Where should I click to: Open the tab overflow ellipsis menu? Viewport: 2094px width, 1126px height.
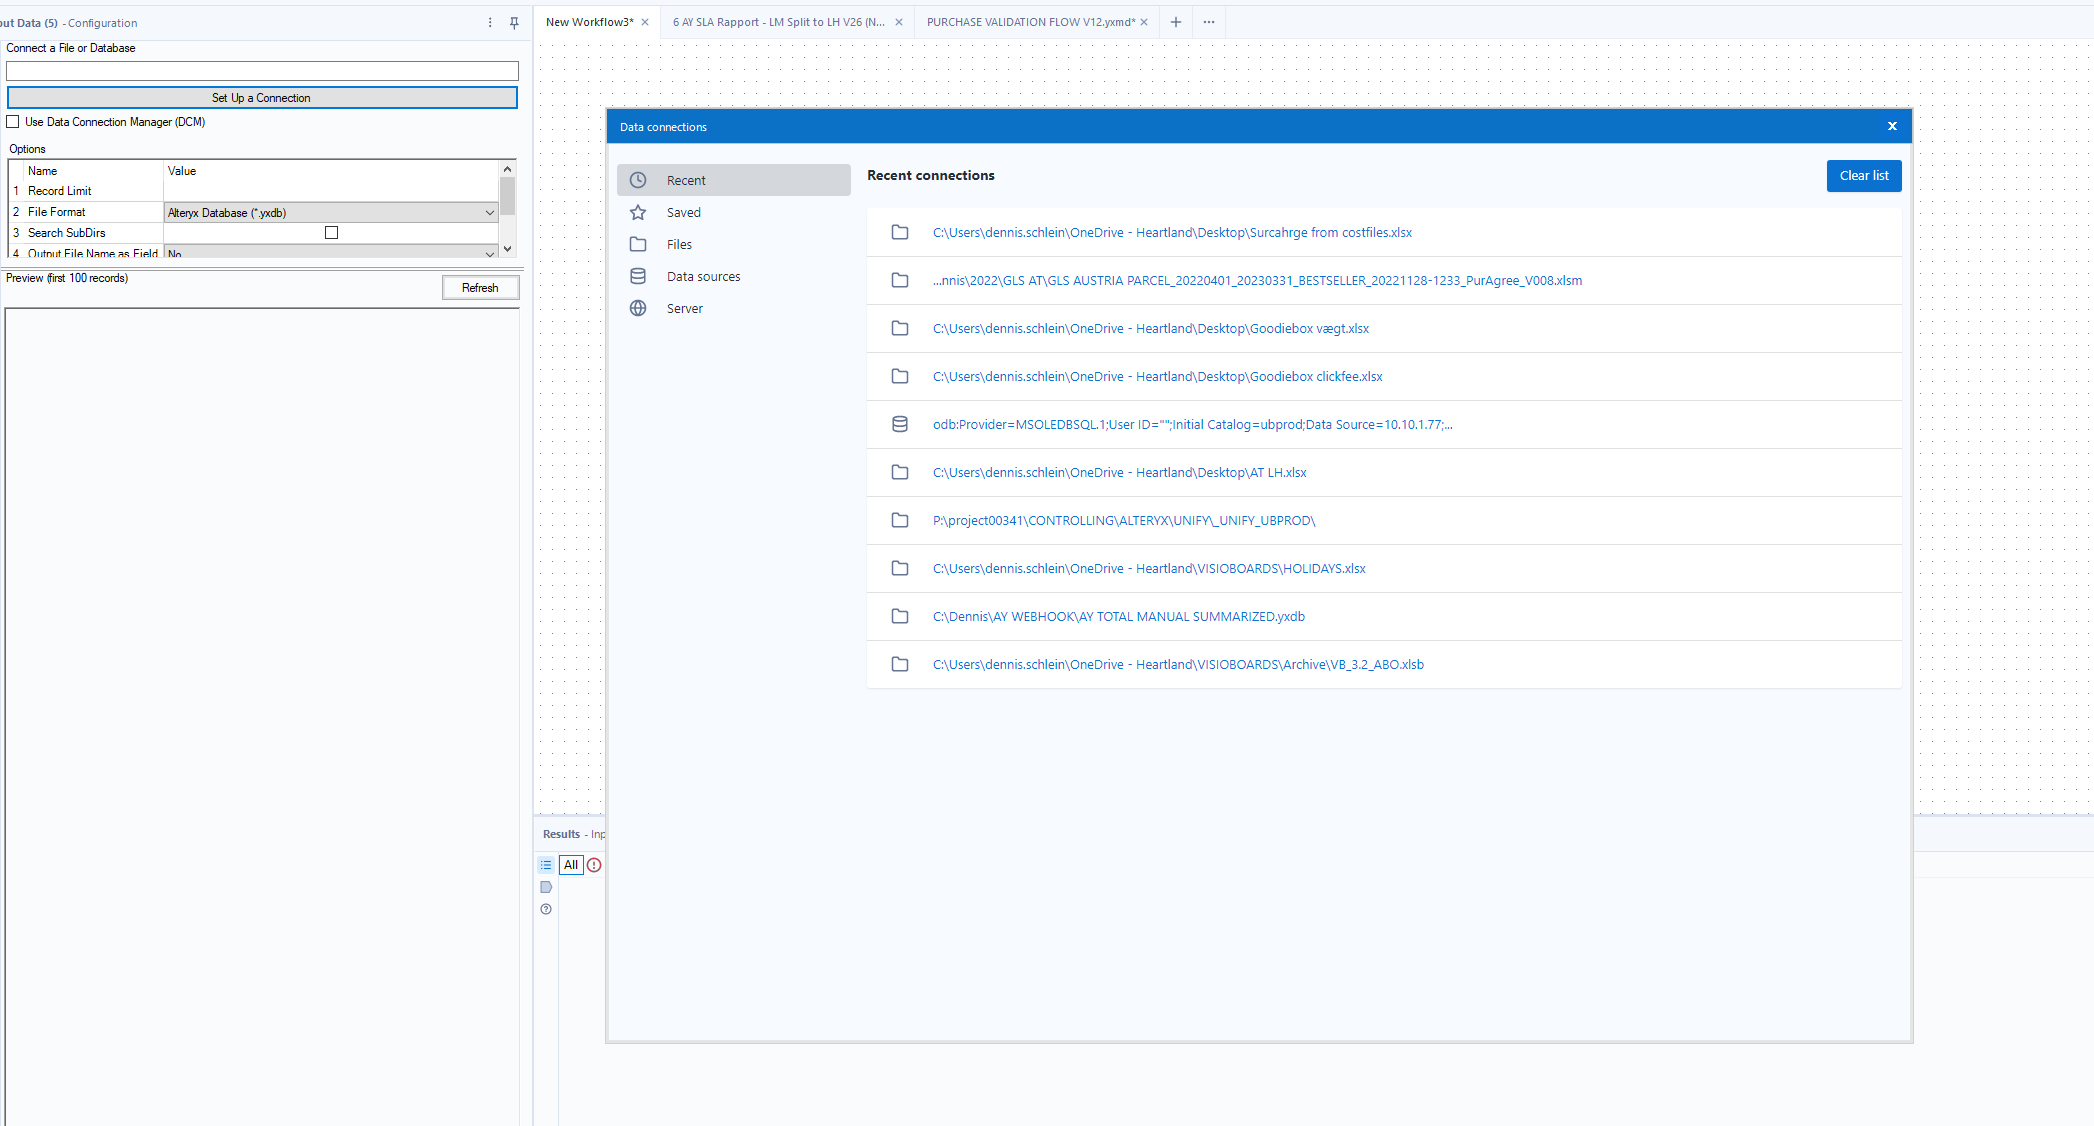tap(1209, 22)
